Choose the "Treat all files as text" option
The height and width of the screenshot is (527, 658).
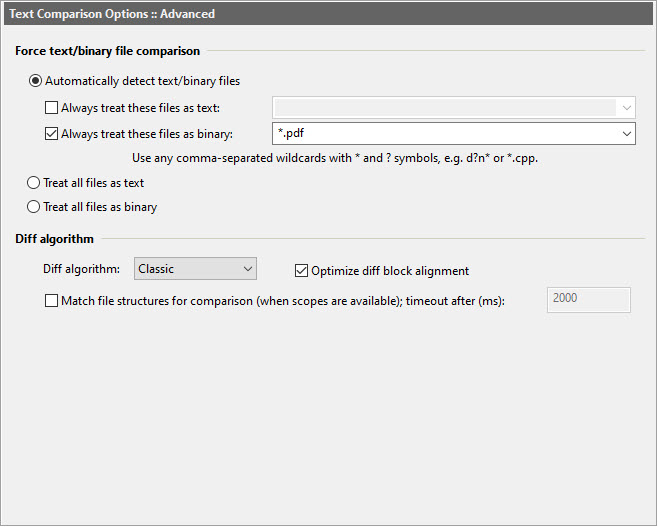click(x=35, y=183)
